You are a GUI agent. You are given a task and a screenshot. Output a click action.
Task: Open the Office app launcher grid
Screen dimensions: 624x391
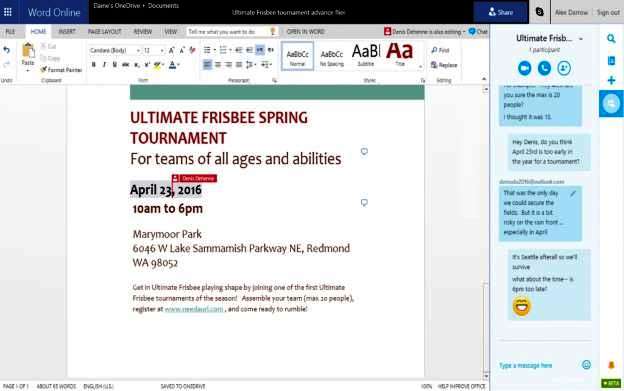coord(8,12)
